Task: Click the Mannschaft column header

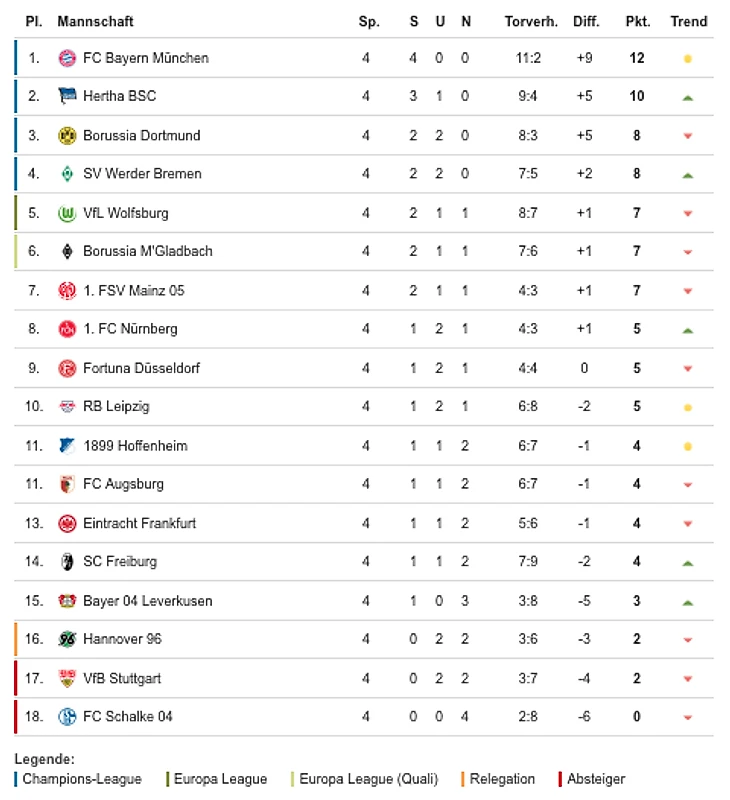Action: point(95,21)
